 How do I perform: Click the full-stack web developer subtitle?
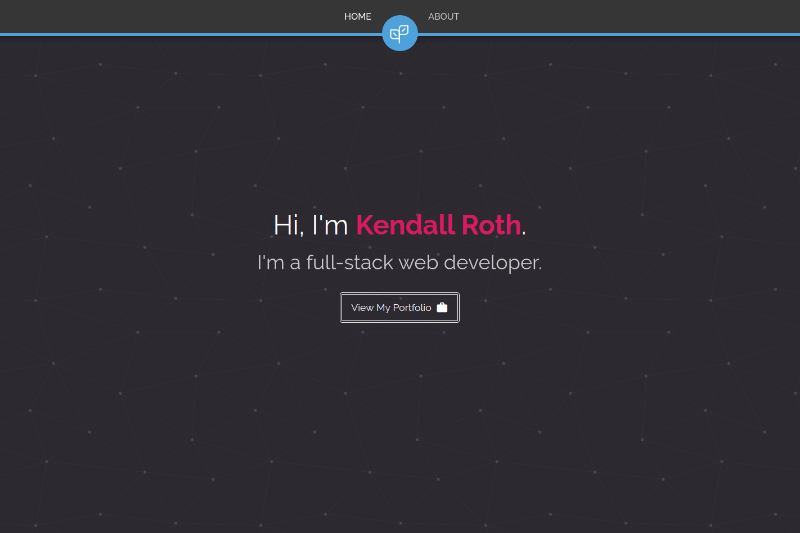click(399, 263)
